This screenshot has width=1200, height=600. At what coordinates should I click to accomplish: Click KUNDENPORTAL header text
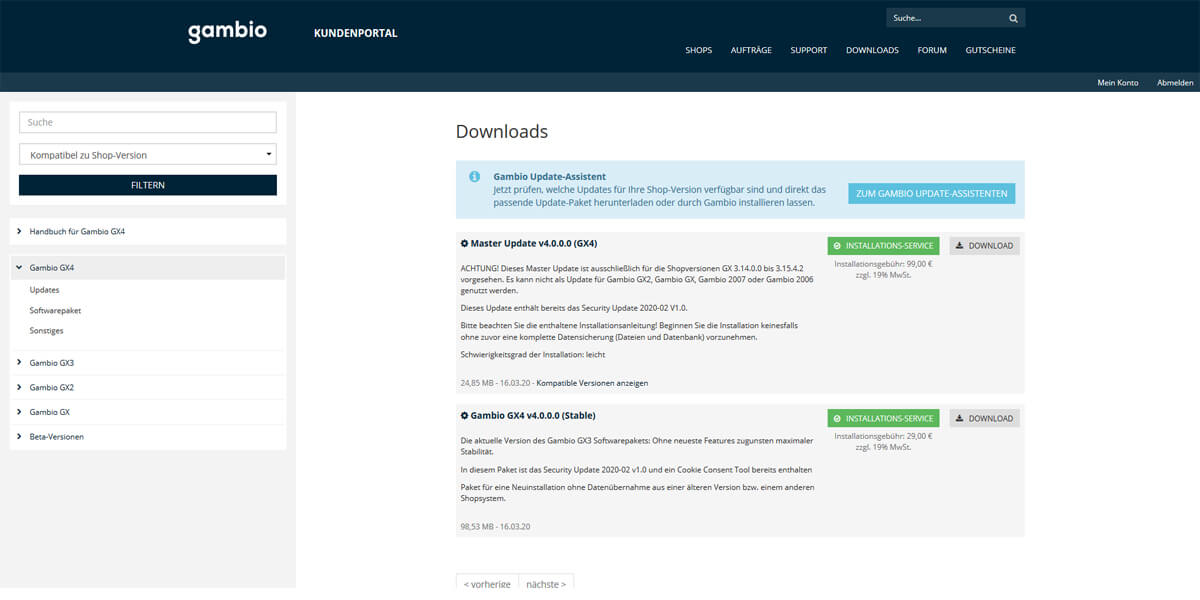click(x=356, y=33)
